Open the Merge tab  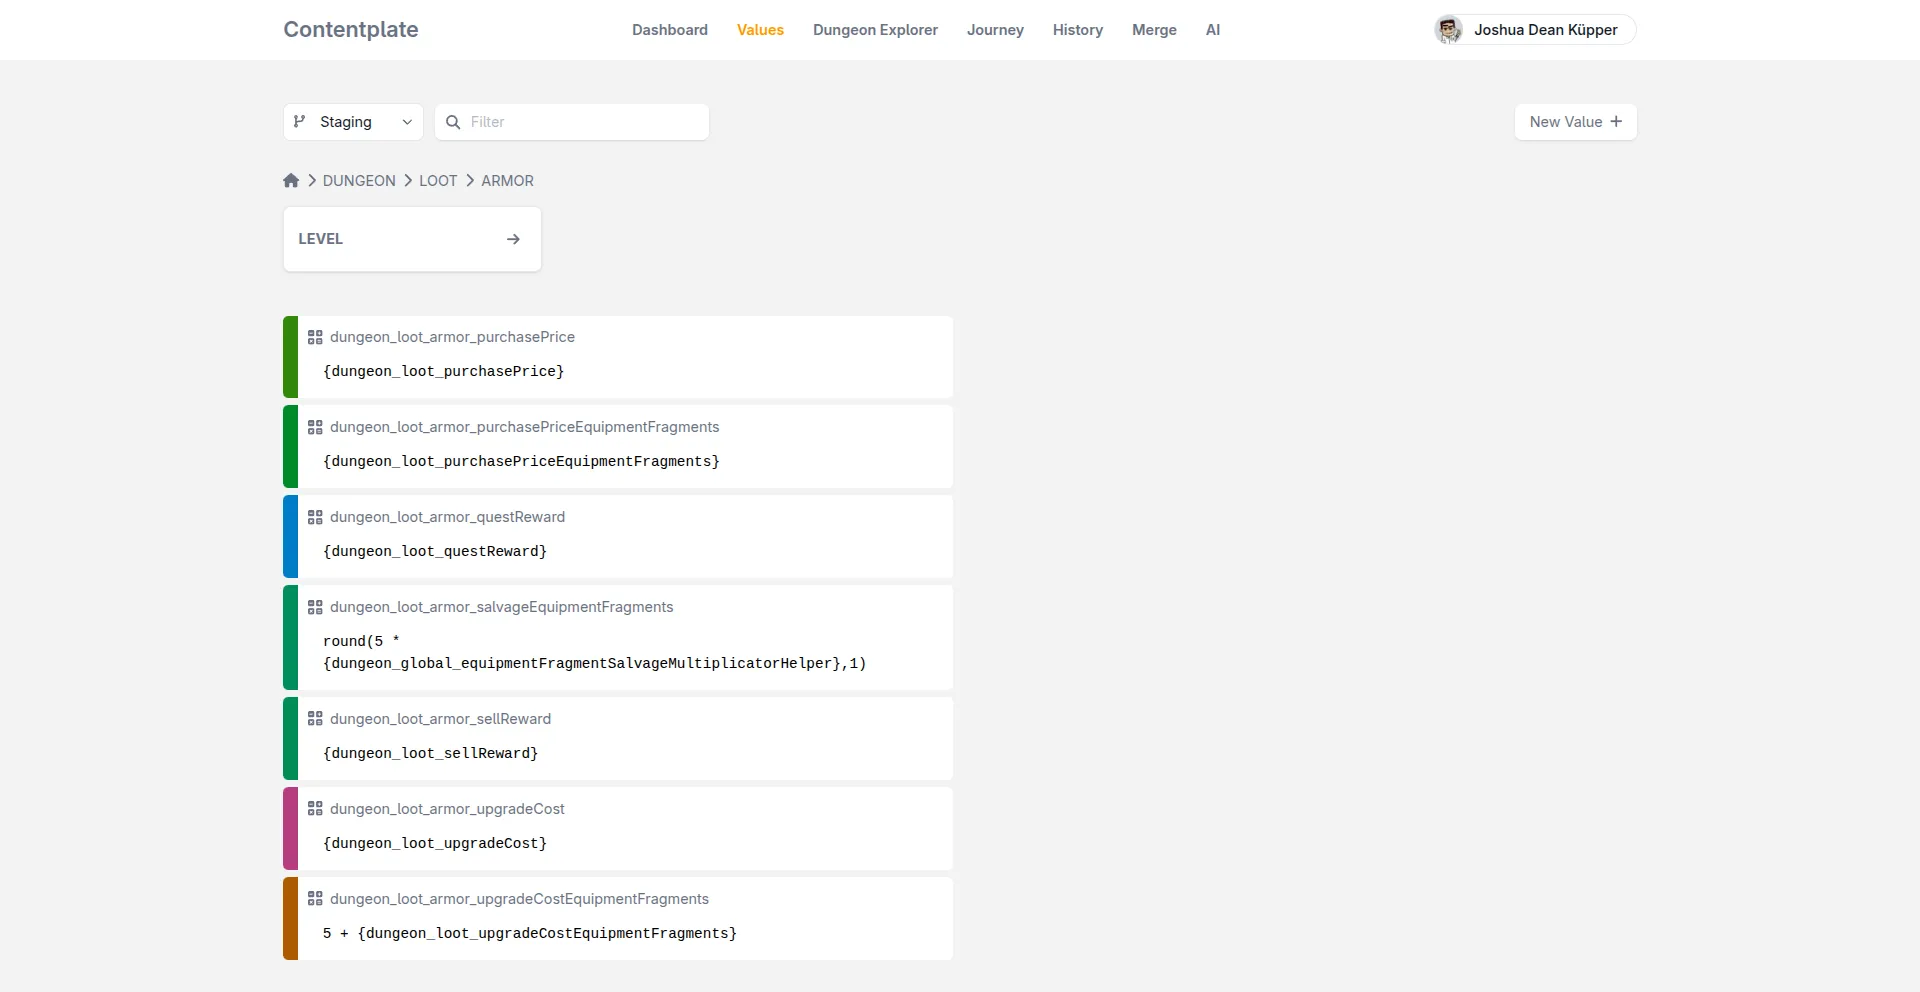point(1154,30)
